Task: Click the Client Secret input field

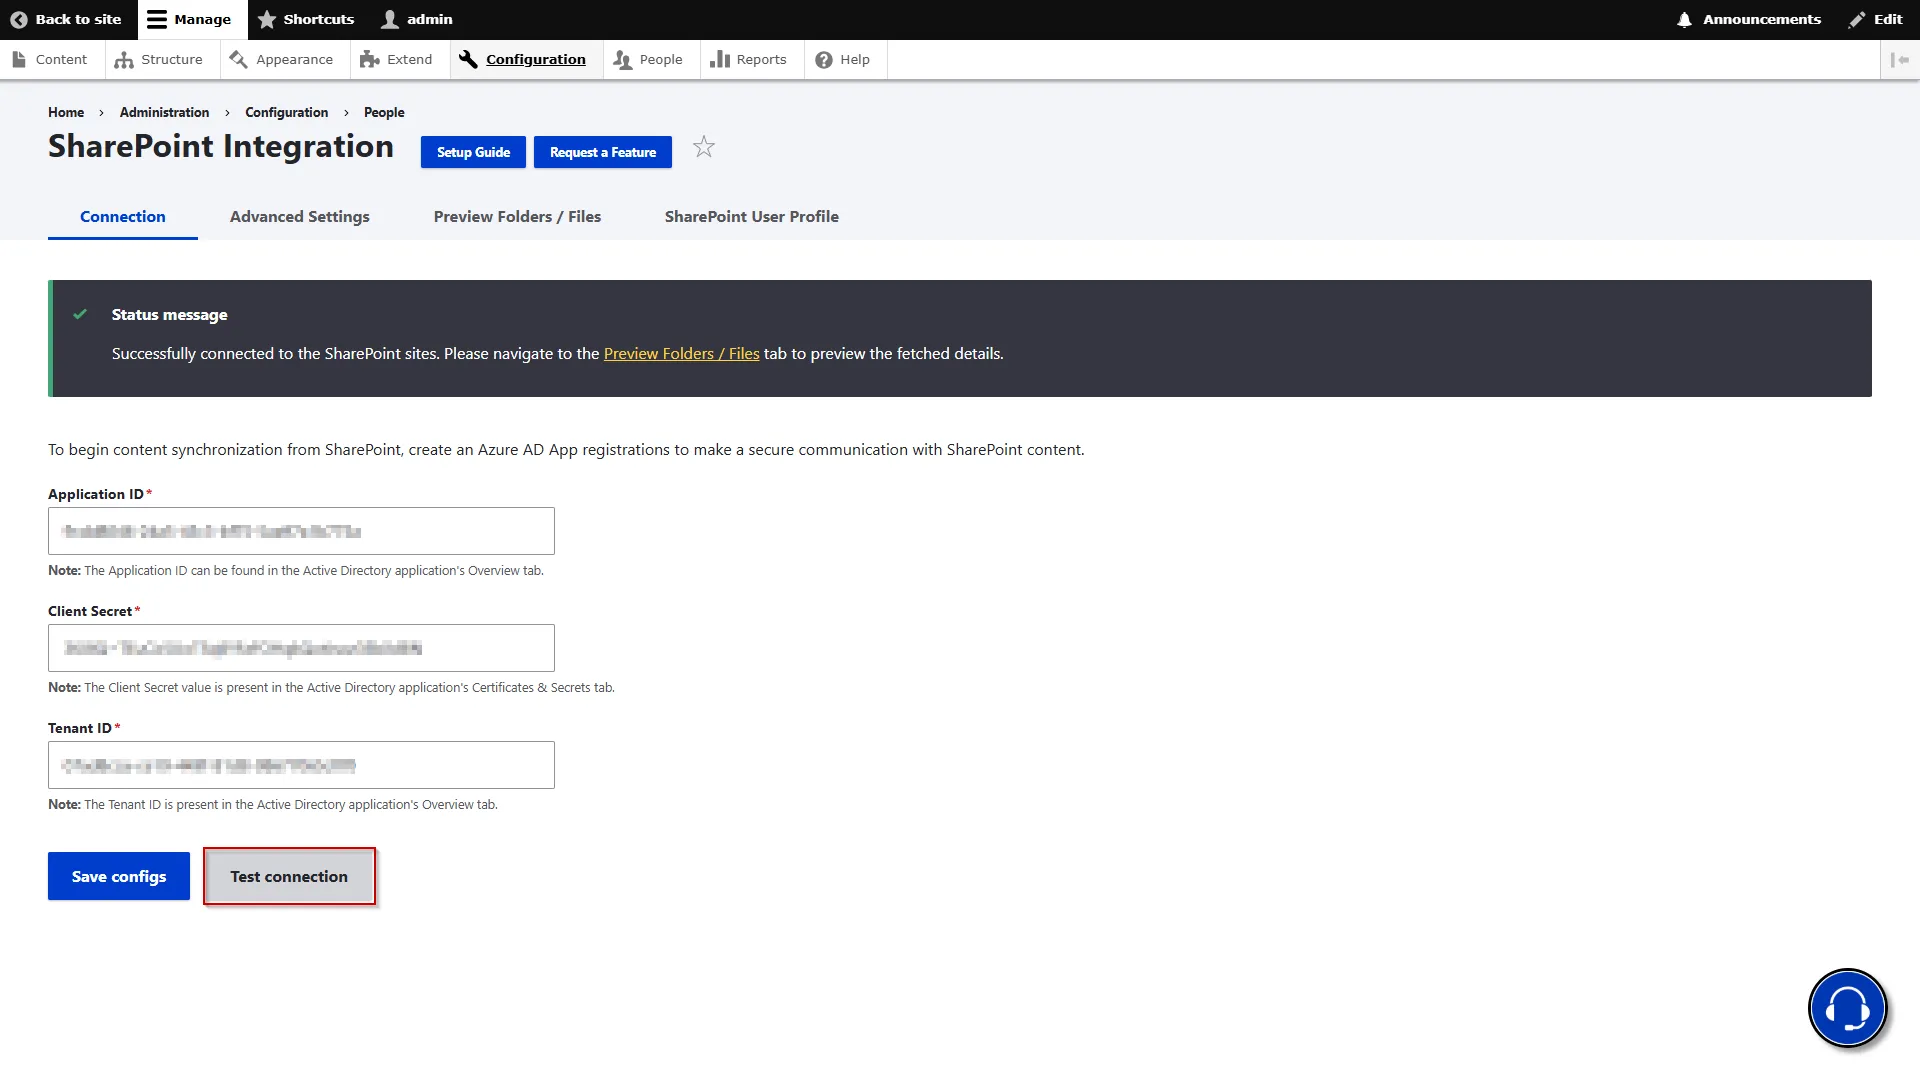Action: [301, 648]
